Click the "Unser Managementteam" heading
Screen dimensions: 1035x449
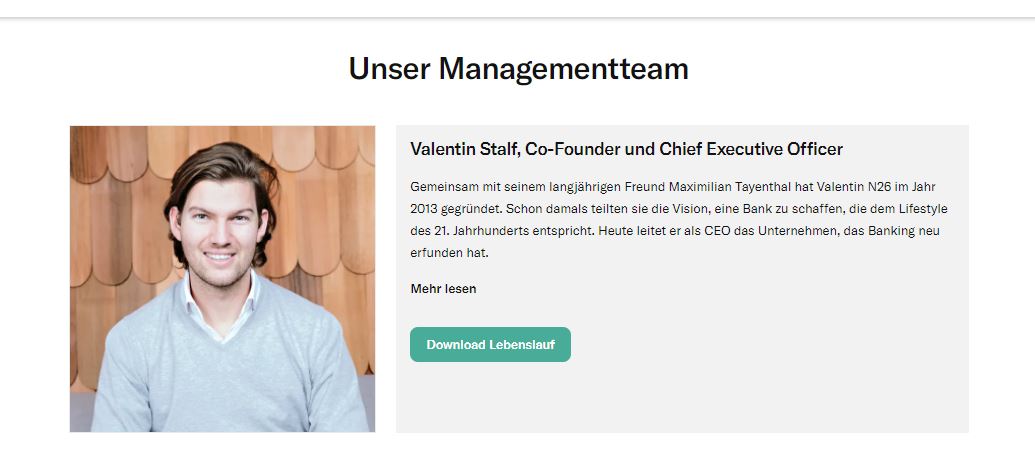click(518, 69)
